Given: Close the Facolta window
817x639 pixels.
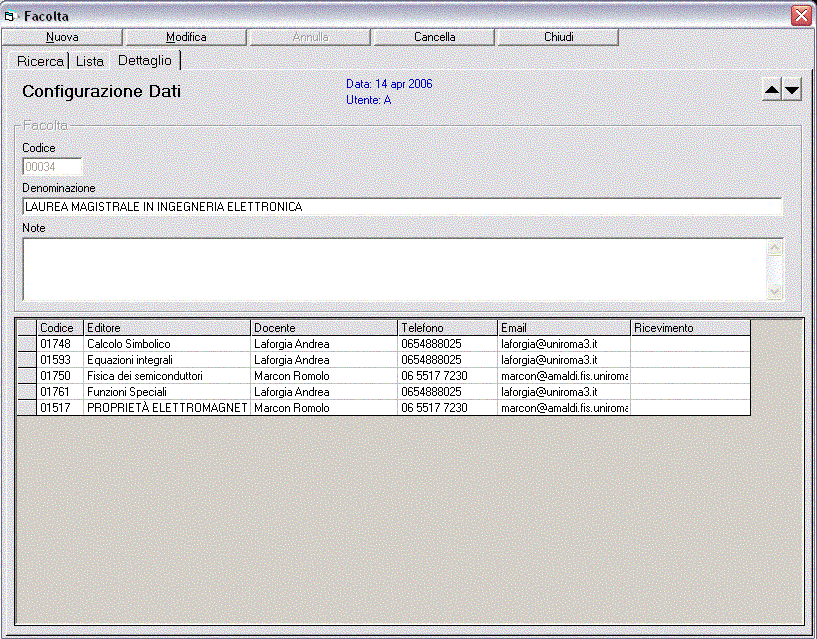Looking at the screenshot, I should pyautogui.click(x=800, y=16).
